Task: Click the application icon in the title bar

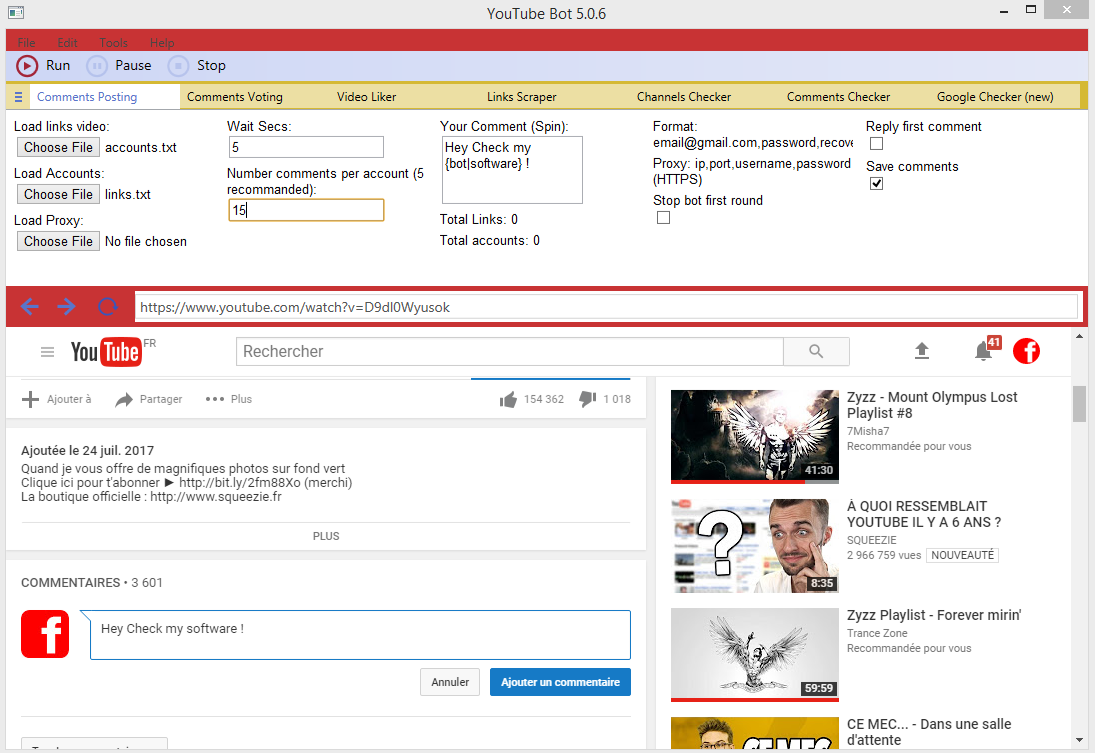Action: (x=16, y=13)
